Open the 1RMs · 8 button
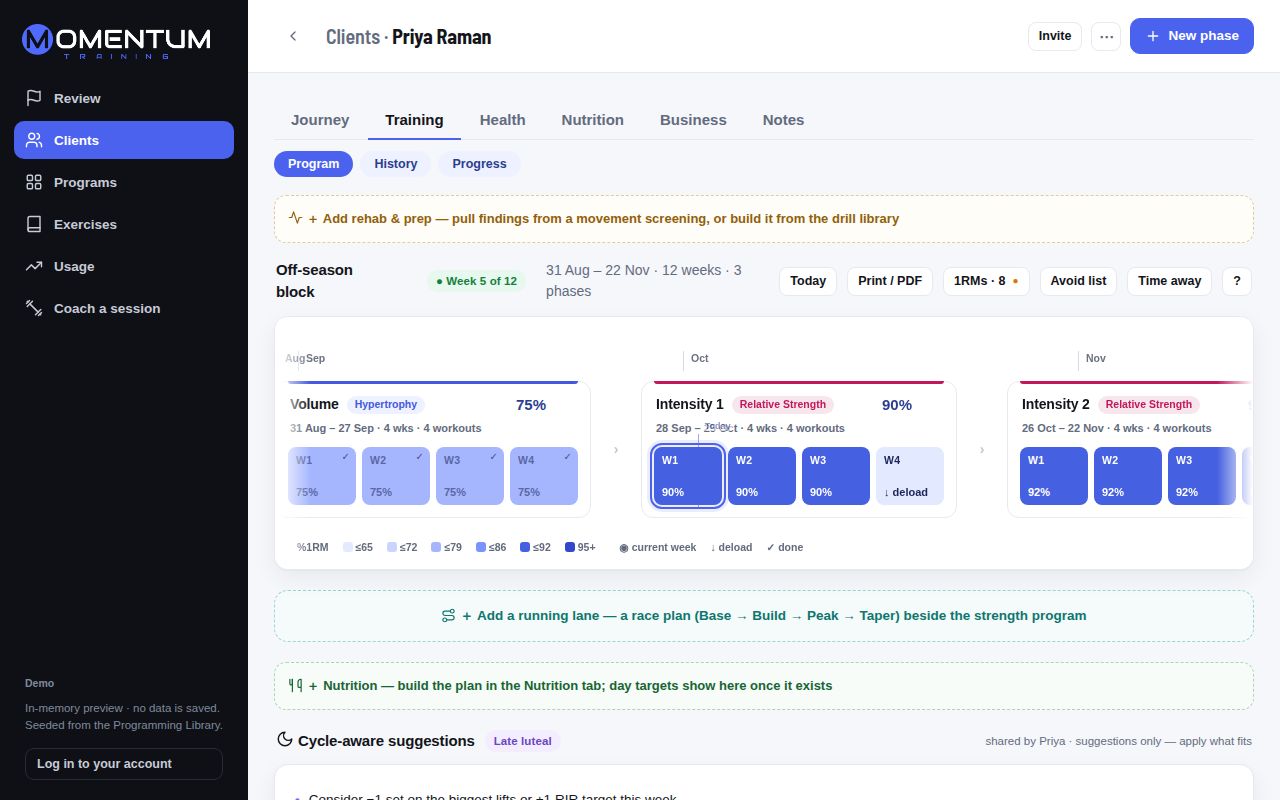This screenshot has width=1280, height=800. 986,281
